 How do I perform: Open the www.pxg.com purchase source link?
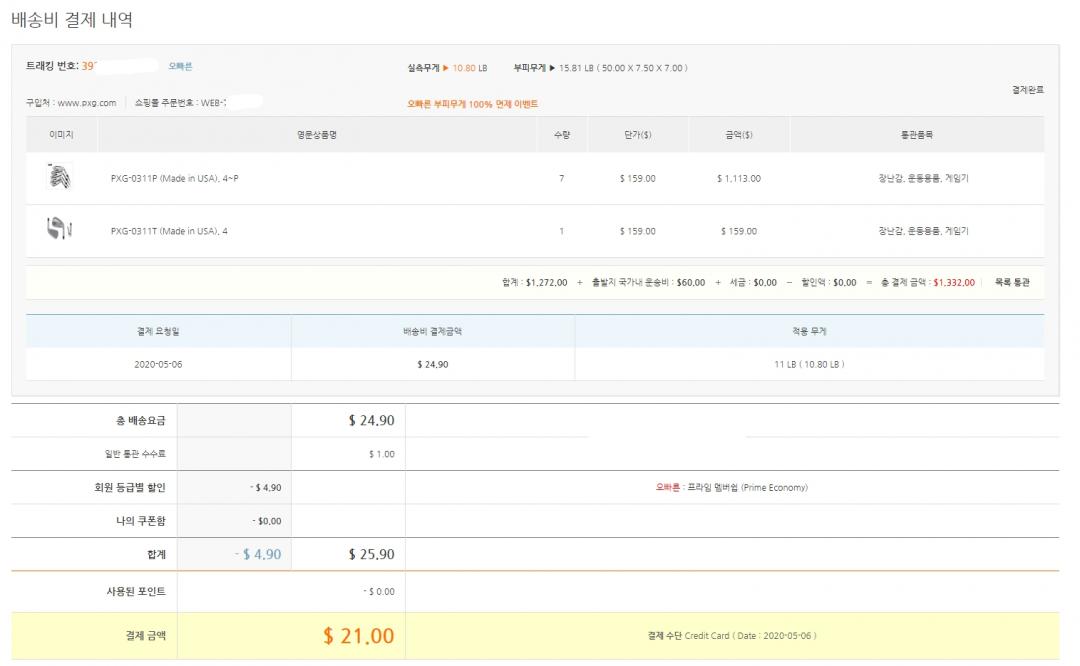click(x=86, y=103)
